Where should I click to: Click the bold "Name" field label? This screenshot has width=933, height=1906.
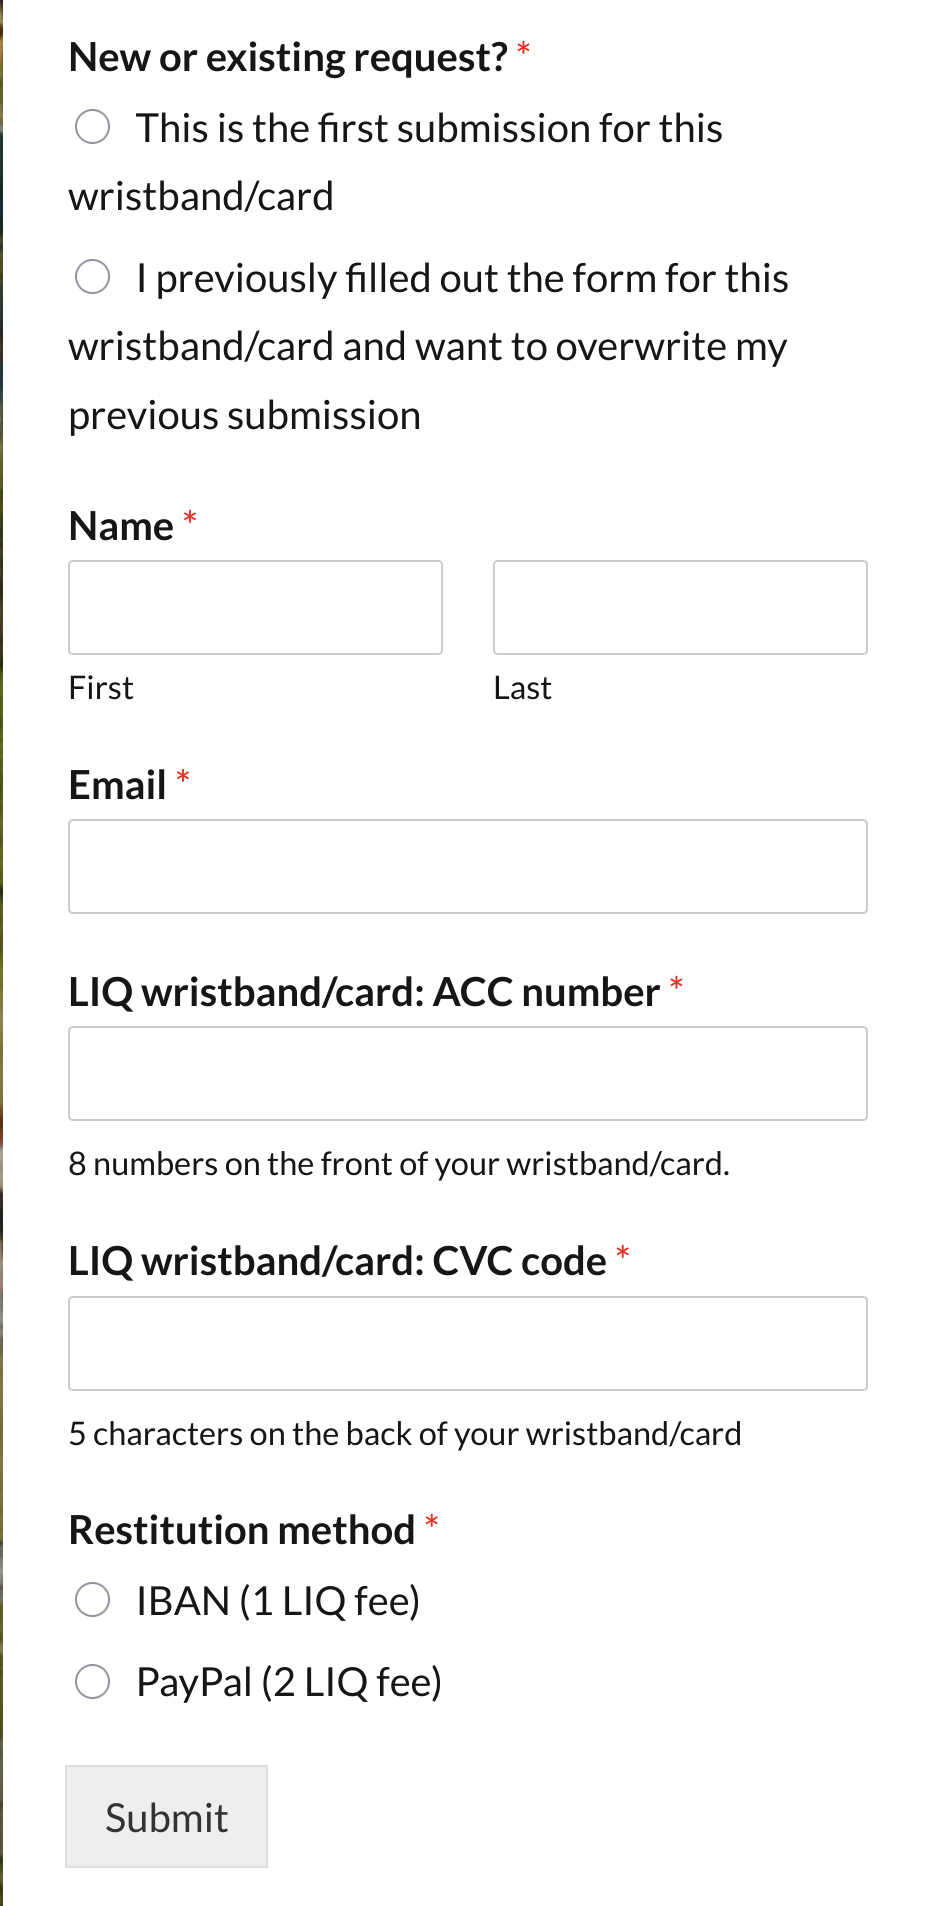121,526
